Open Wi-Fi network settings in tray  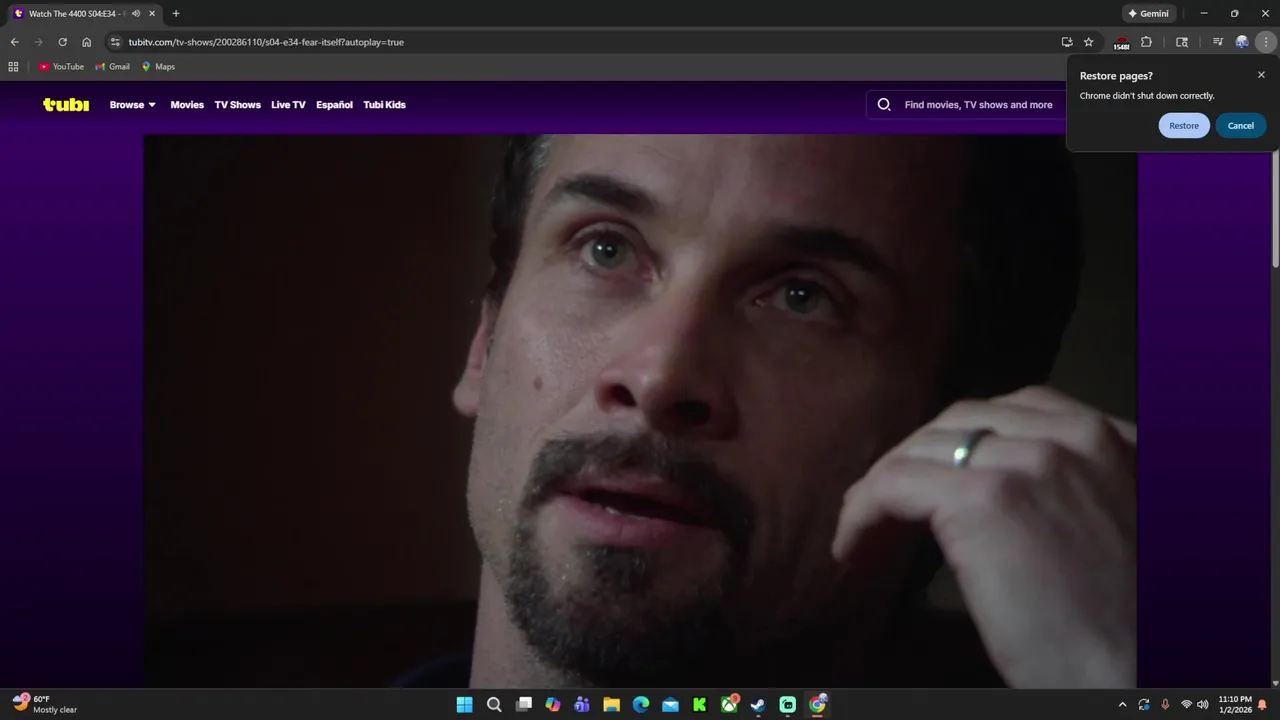[x=1186, y=705]
